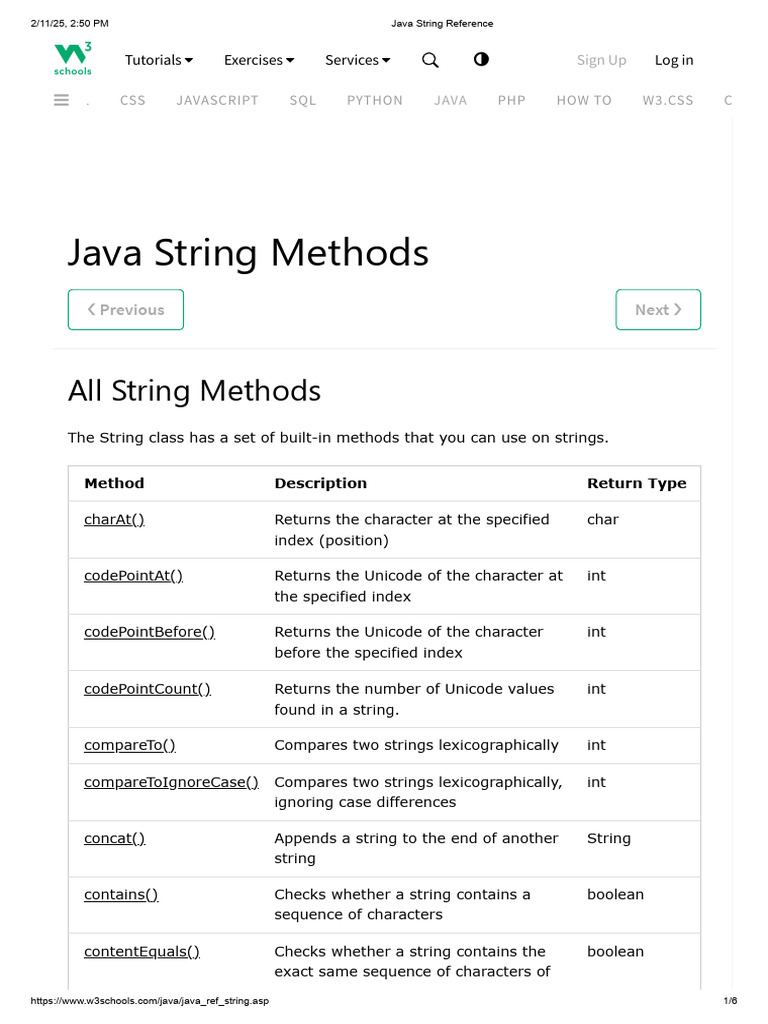Open the codePointBefore() method link

[x=149, y=632]
